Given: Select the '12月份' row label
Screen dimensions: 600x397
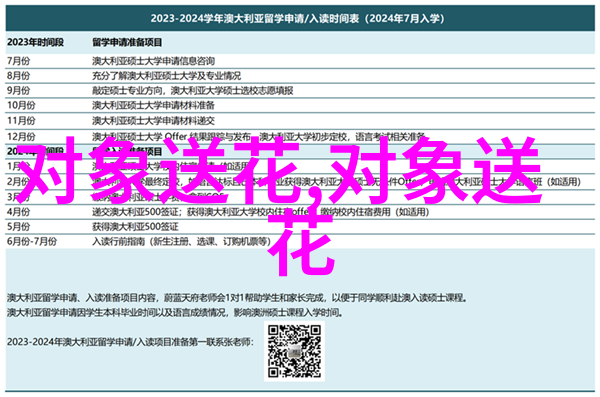Looking at the screenshot, I should tap(21, 136).
